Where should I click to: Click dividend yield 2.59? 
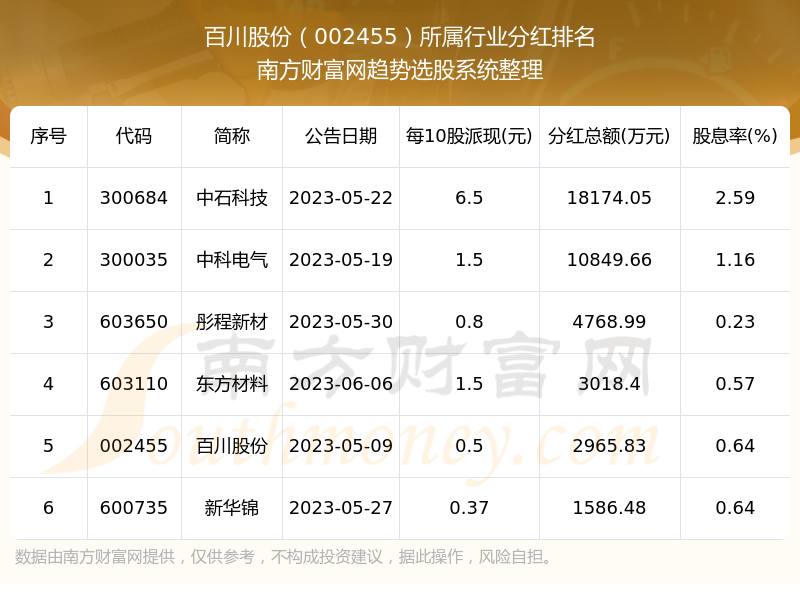[x=735, y=198]
